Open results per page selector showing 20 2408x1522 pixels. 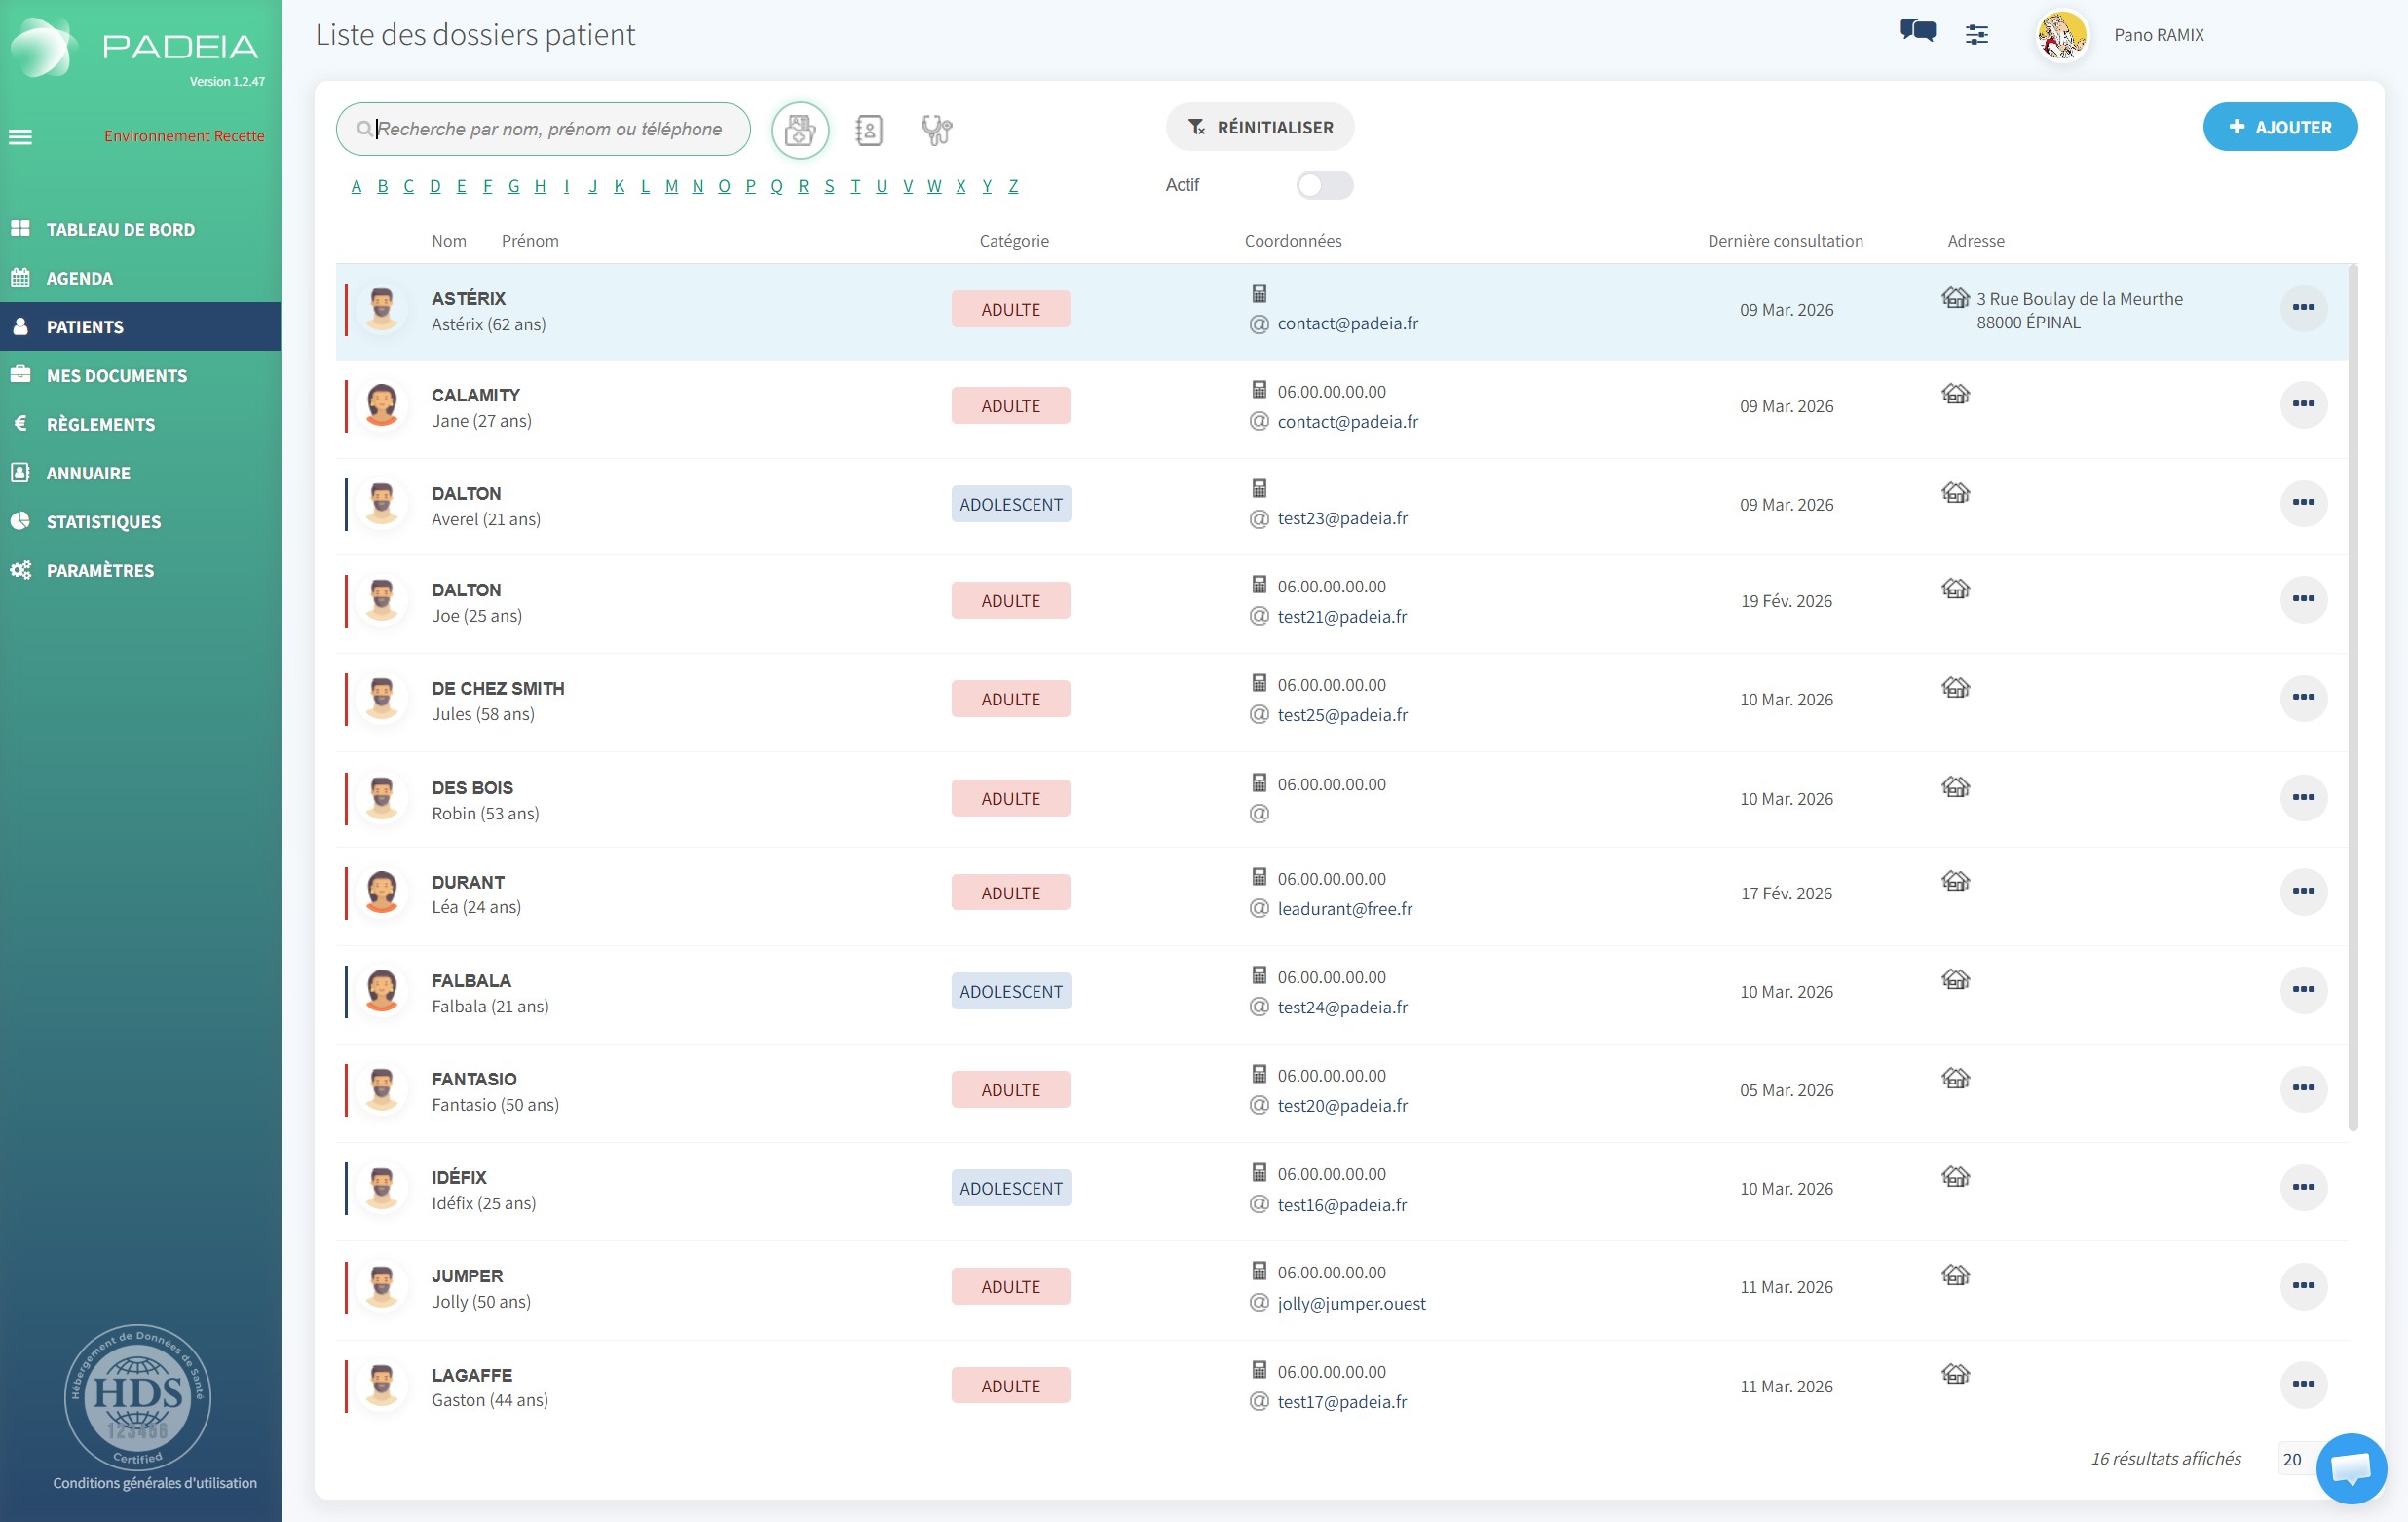click(2292, 1459)
